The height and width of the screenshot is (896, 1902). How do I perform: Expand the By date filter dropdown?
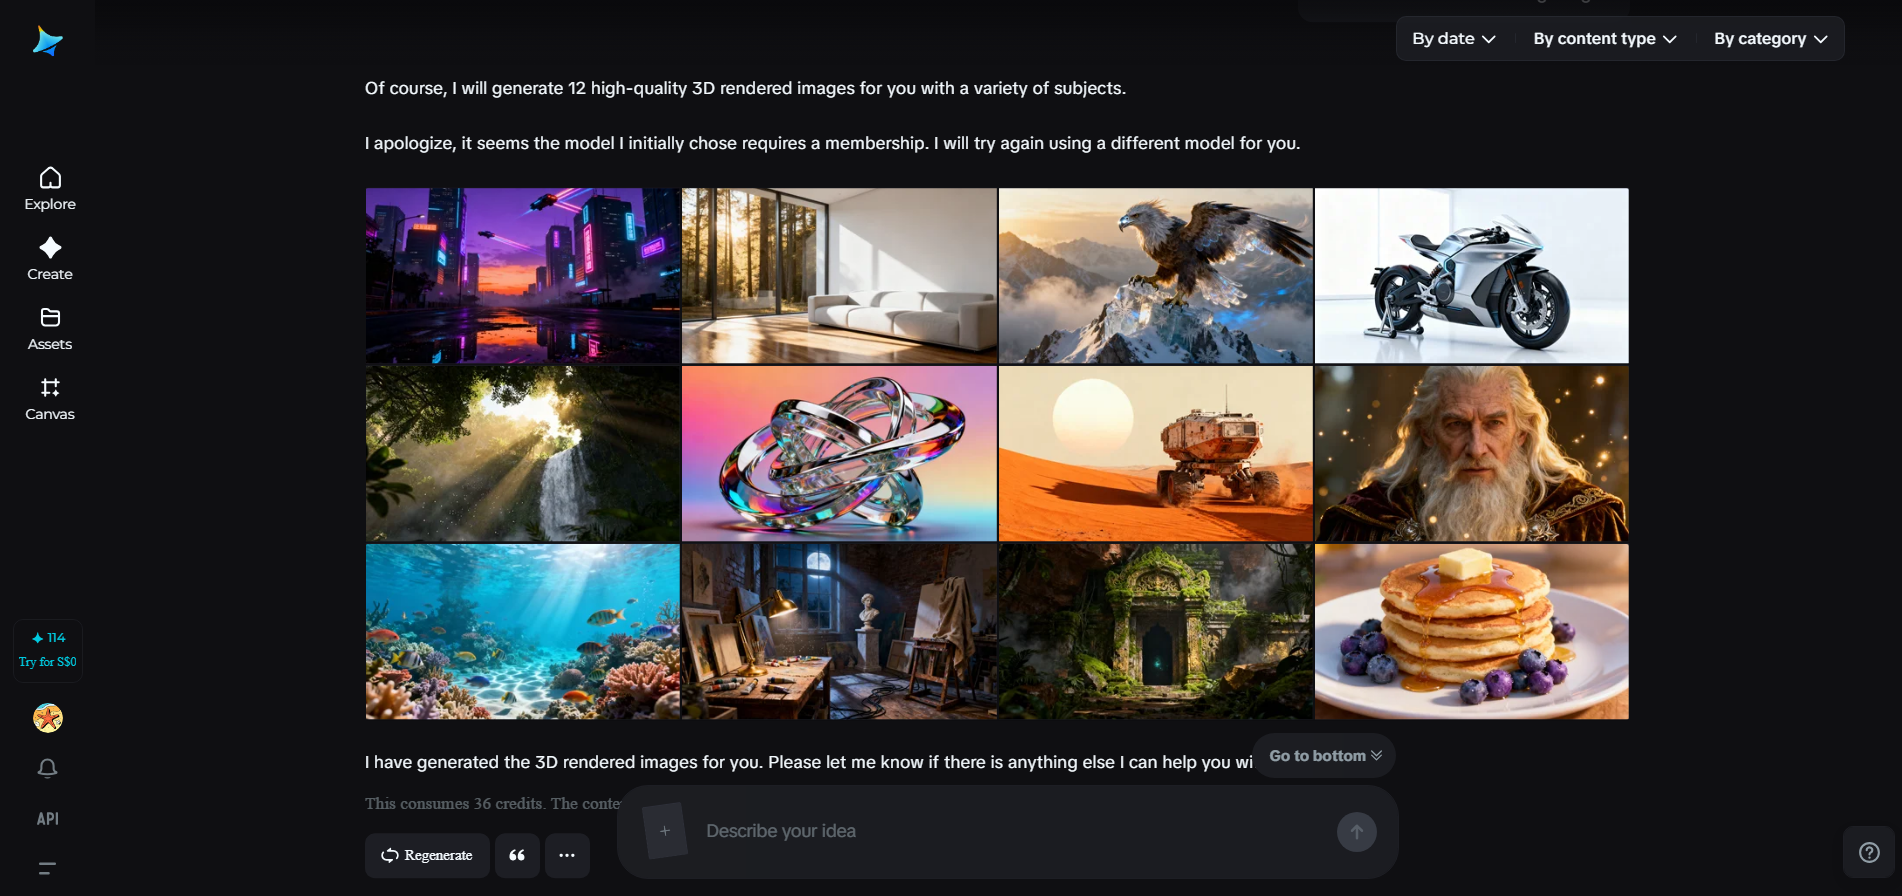click(x=1454, y=39)
